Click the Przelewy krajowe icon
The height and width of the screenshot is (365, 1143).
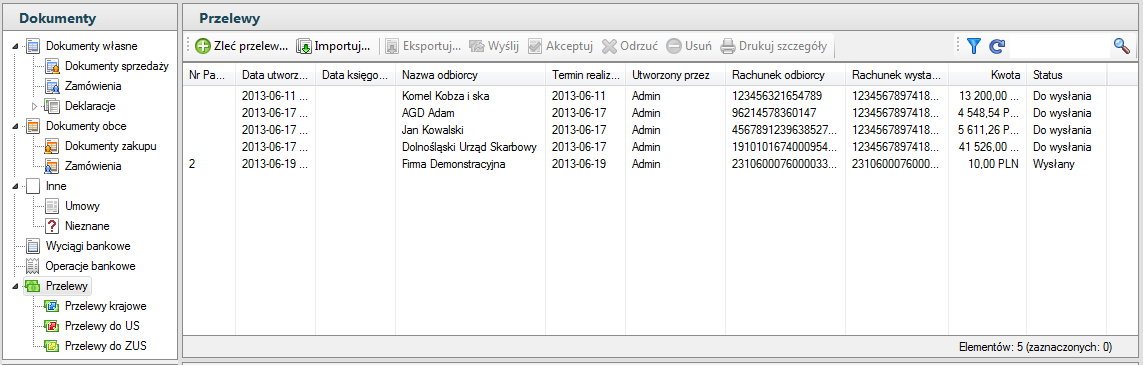point(52,306)
